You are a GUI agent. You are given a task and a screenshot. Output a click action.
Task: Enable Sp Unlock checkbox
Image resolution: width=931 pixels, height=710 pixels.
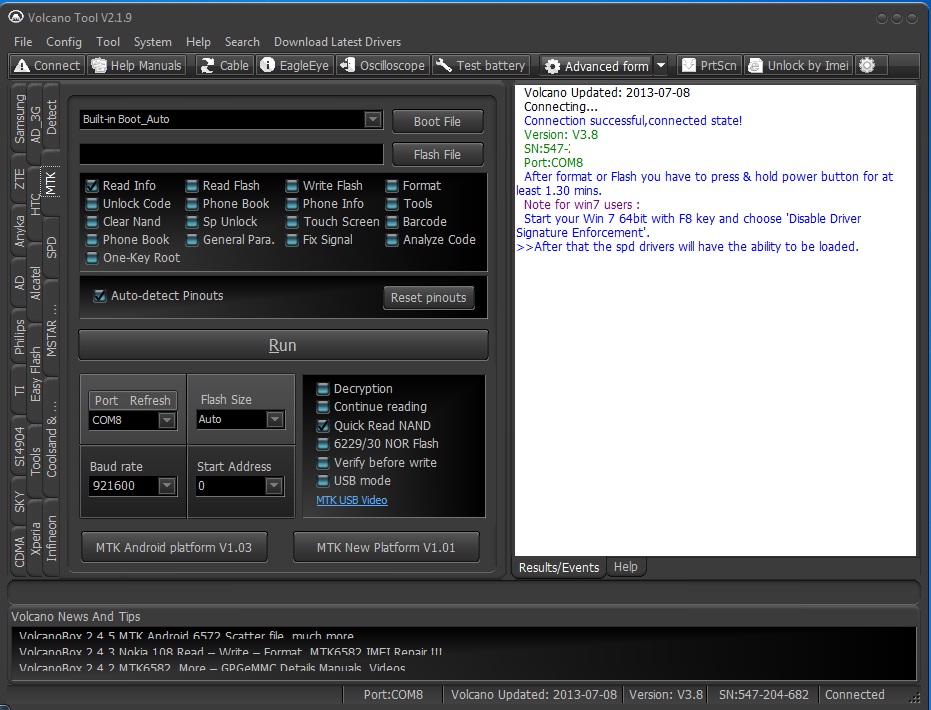click(191, 222)
